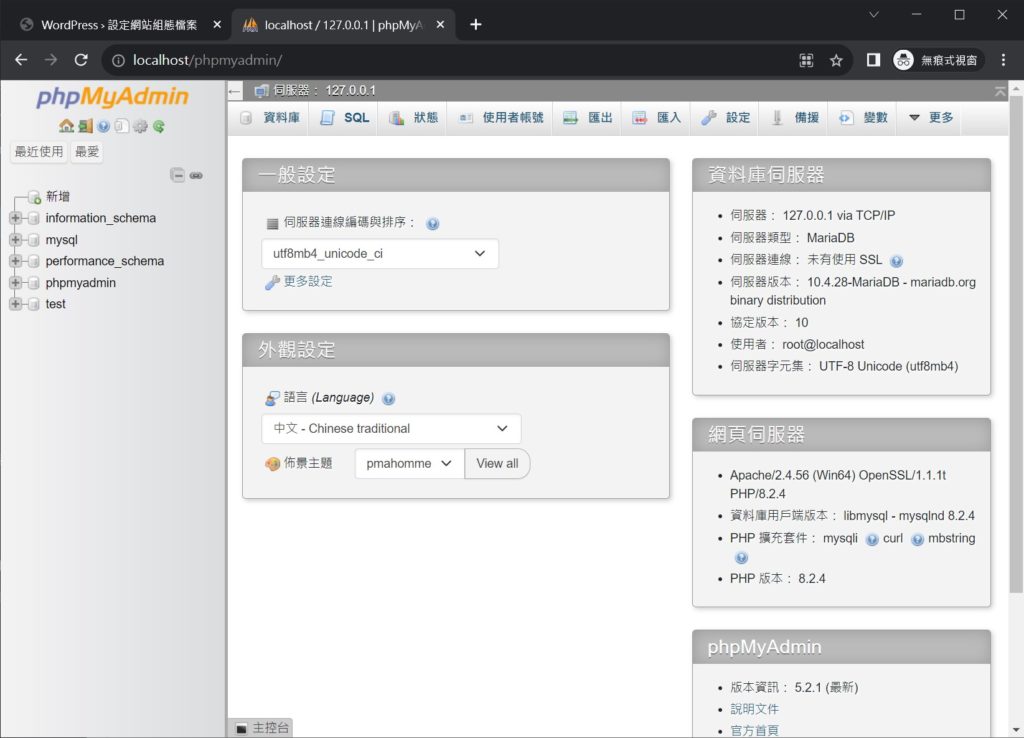Switch to the 資料庫 tab
The width and height of the screenshot is (1024, 738).
[270, 118]
